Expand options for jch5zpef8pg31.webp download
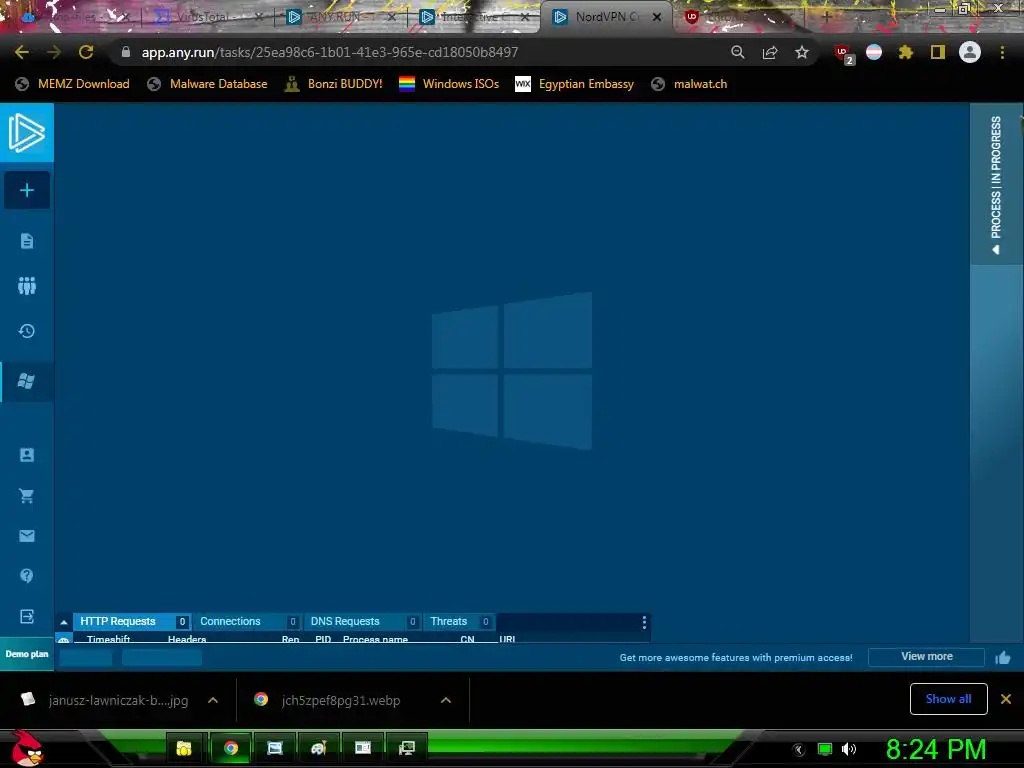 coord(446,700)
